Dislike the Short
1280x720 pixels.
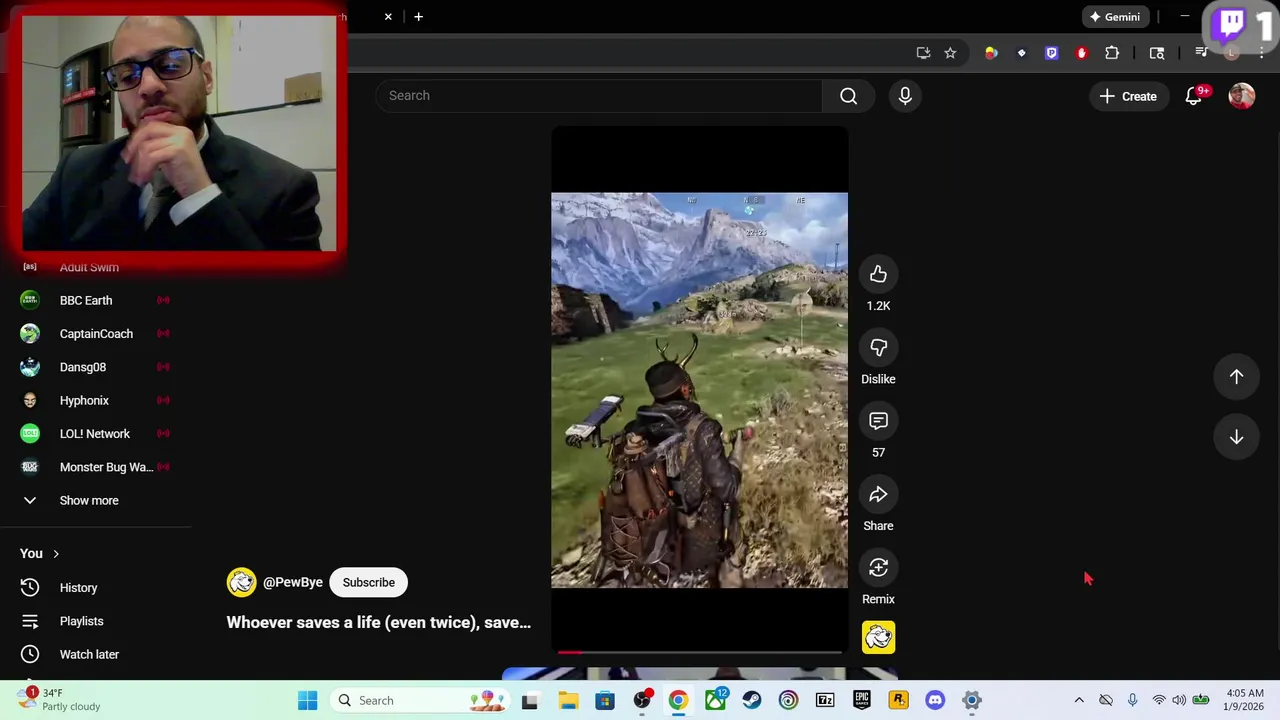878,347
